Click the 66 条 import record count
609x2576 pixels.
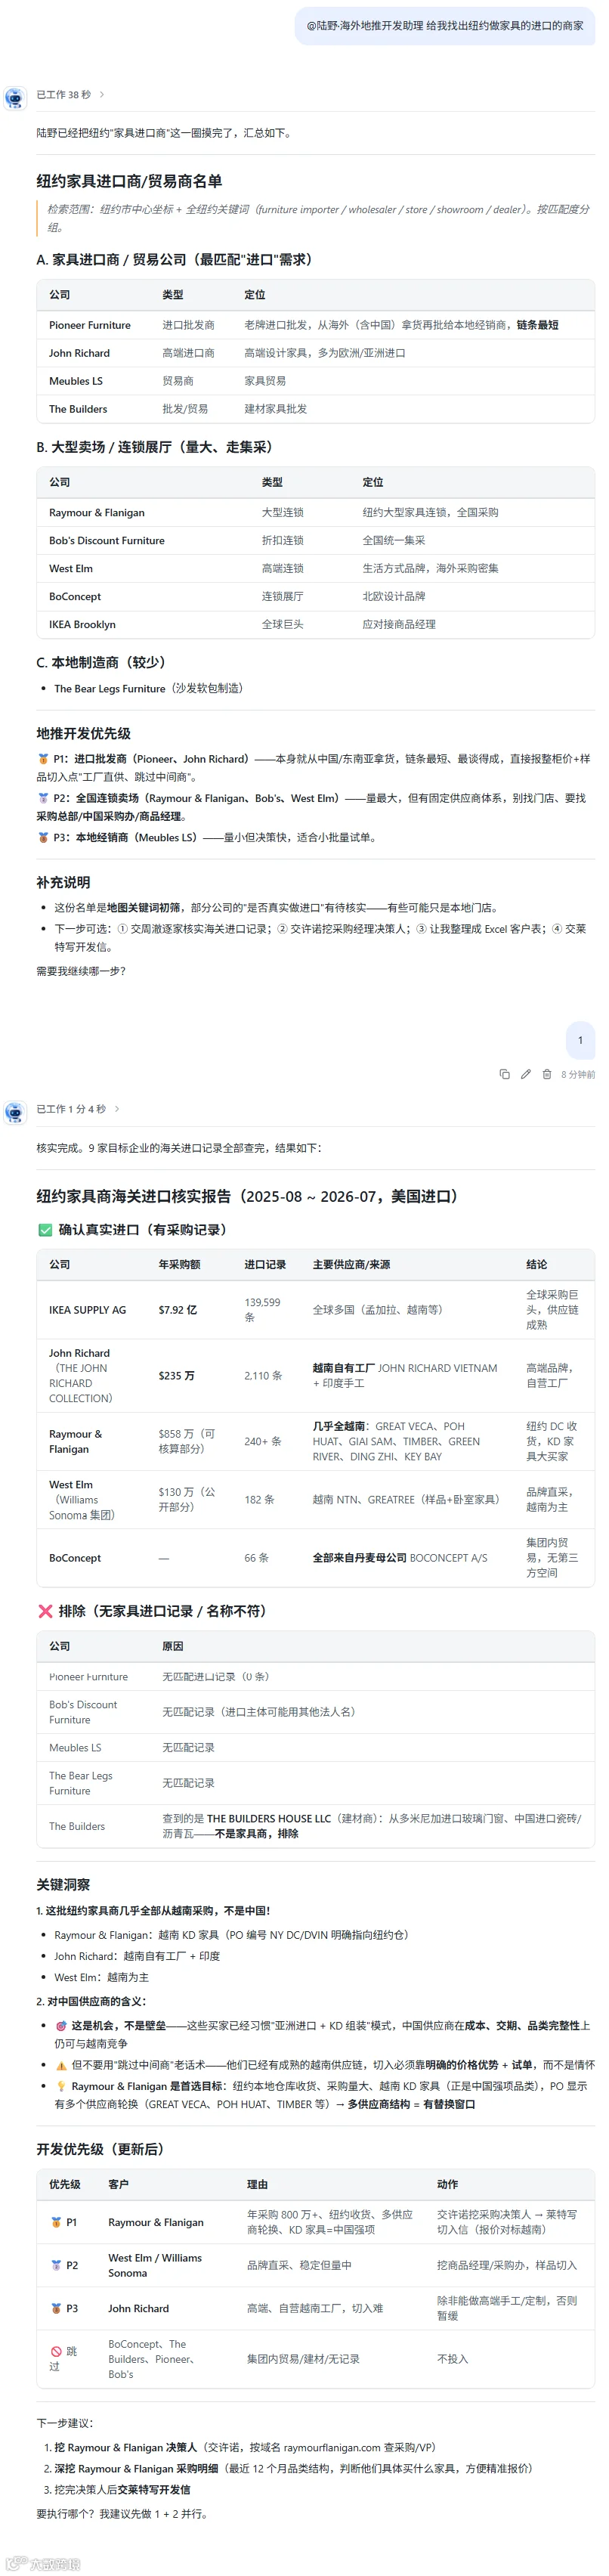click(257, 1559)
